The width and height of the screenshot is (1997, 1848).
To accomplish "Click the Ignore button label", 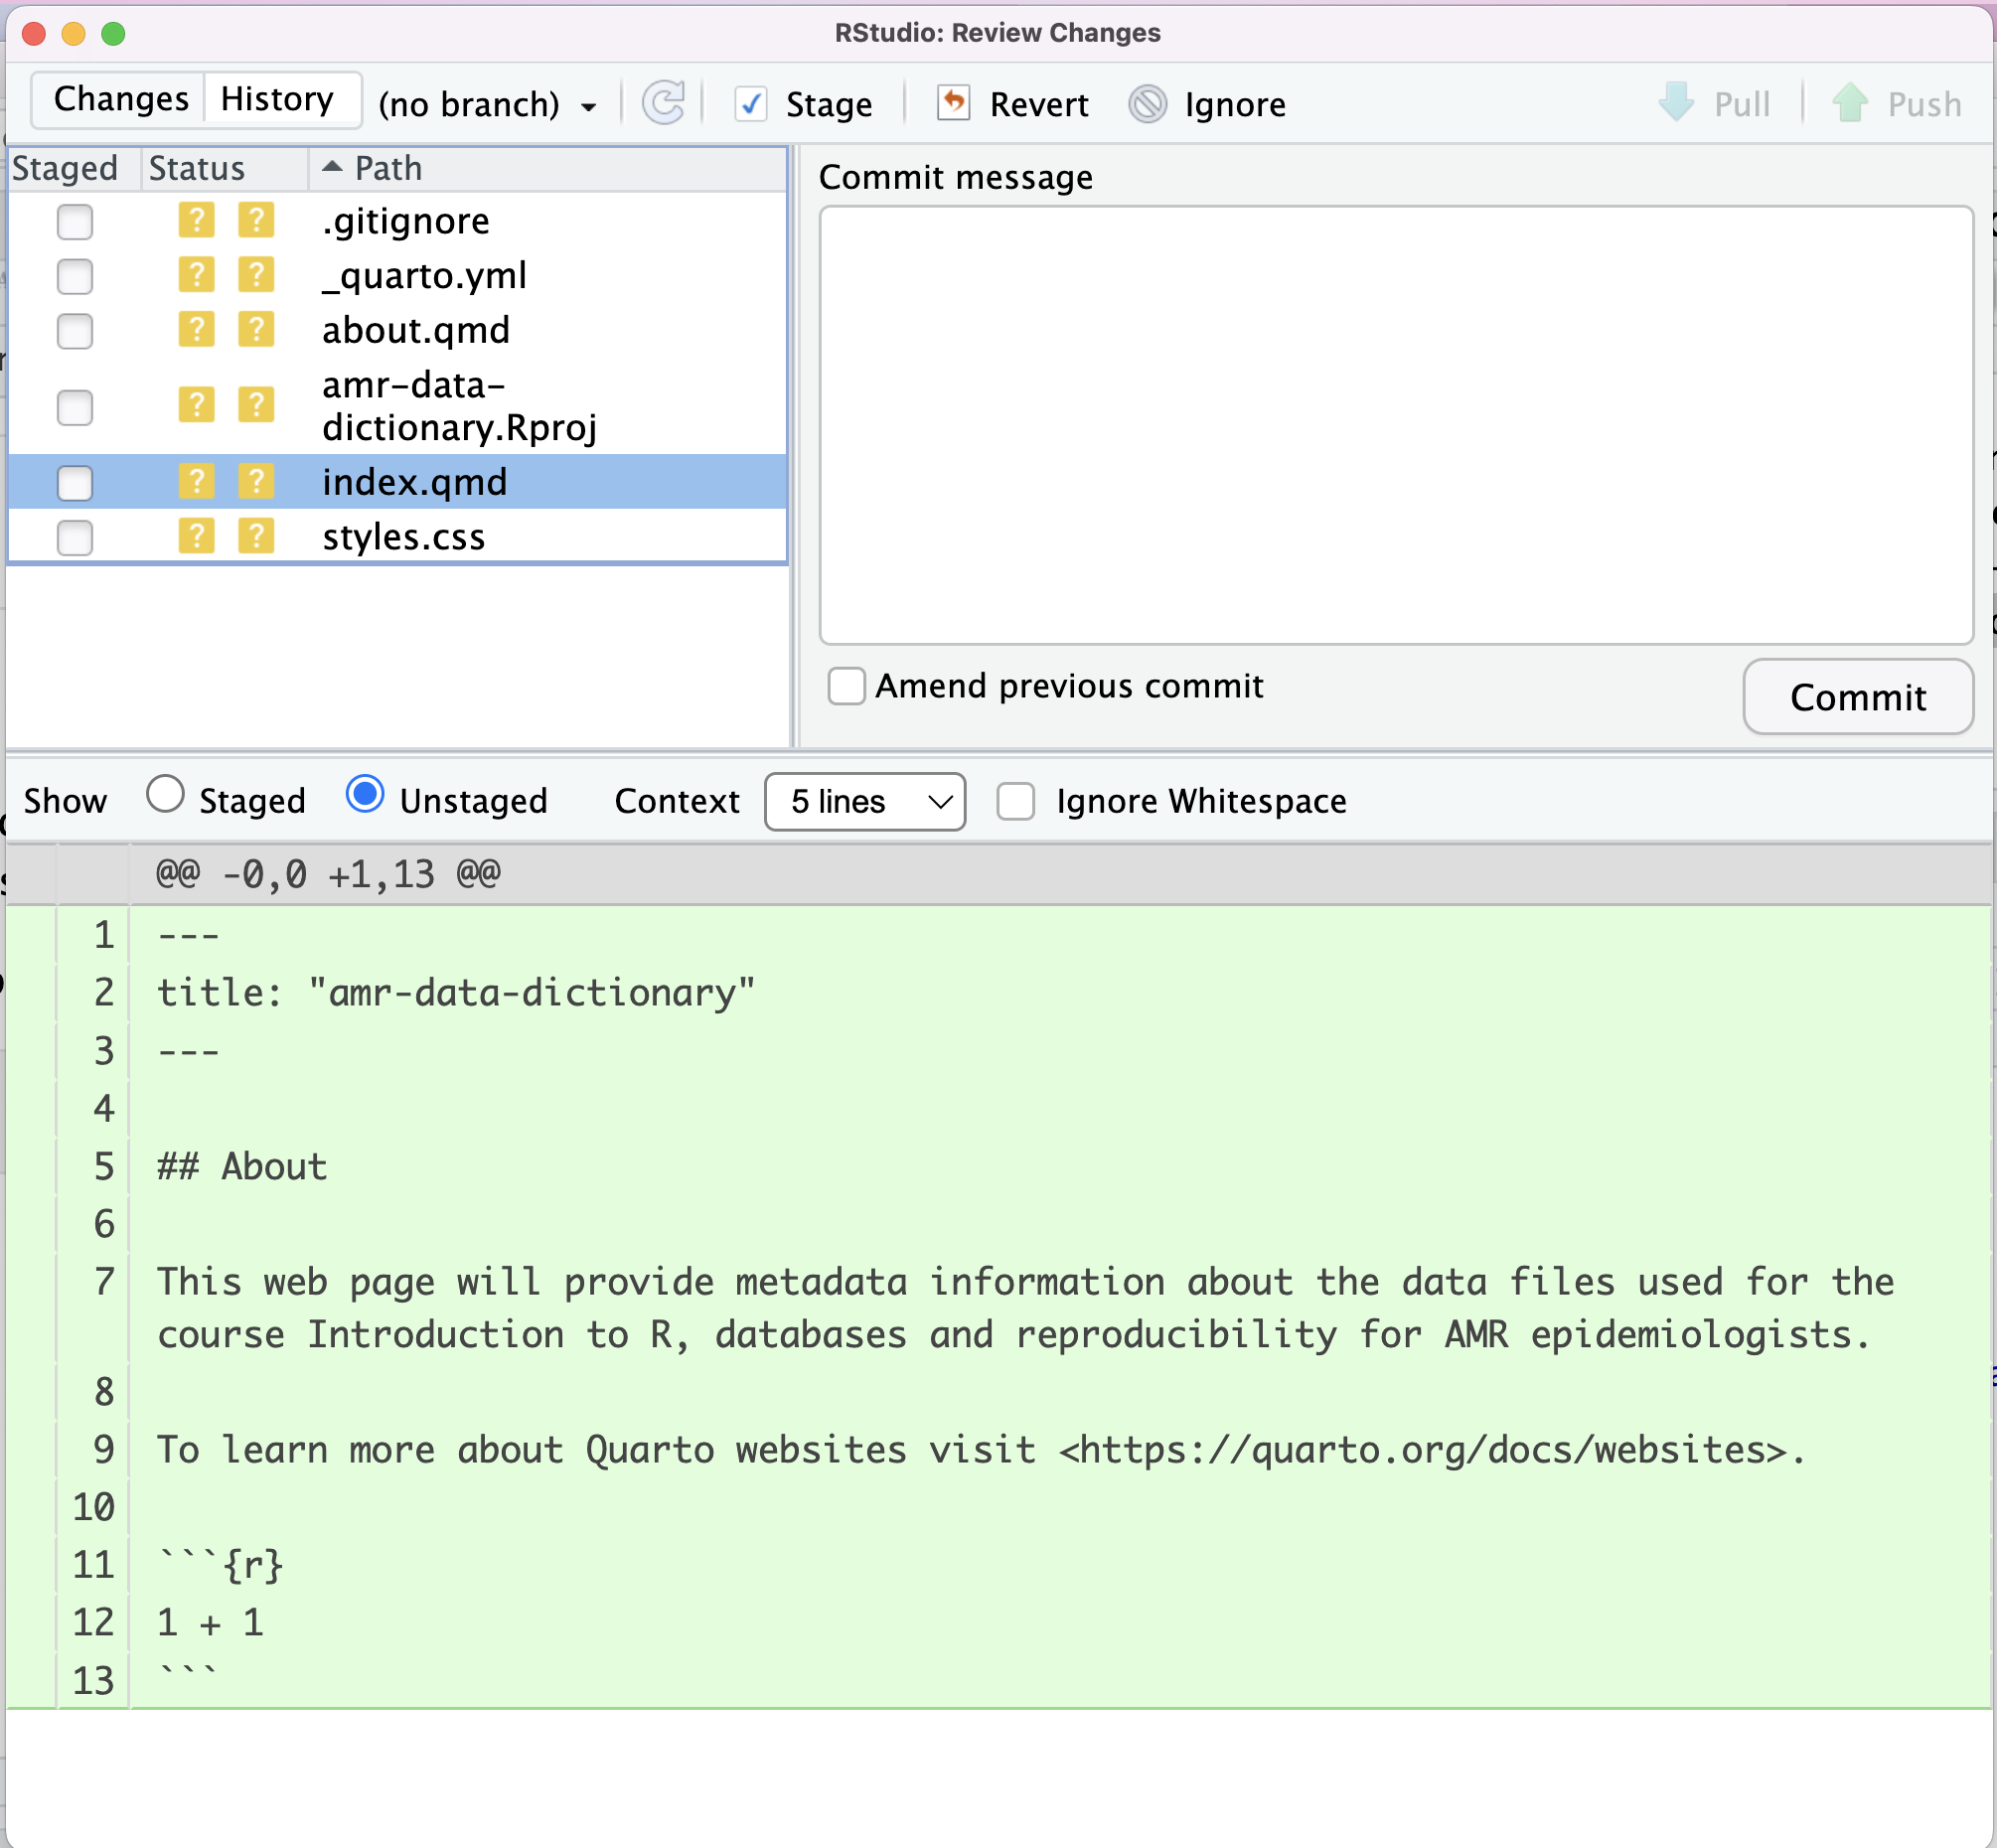I will click(x=1235, y=104).
